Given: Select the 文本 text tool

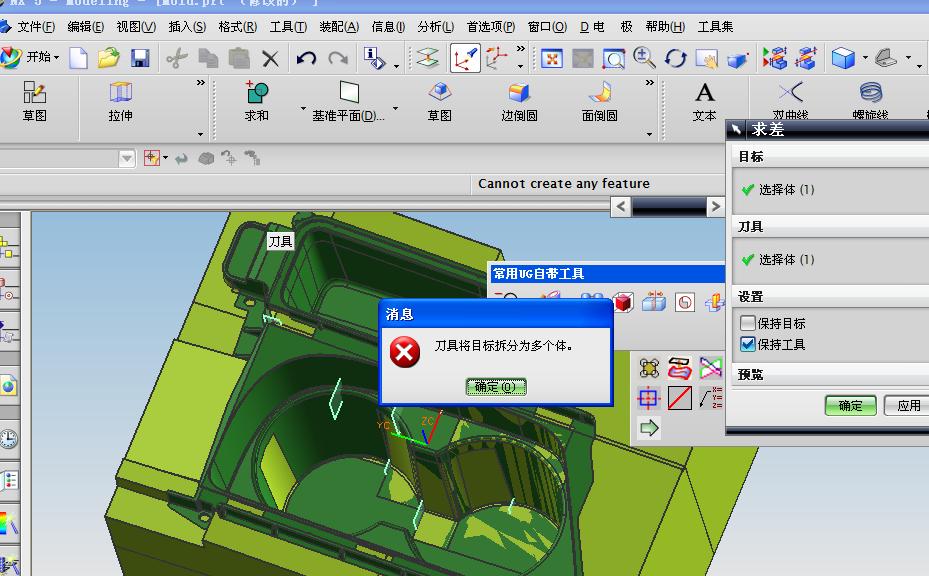Looking at the screenshot, I should click(704, 101).
